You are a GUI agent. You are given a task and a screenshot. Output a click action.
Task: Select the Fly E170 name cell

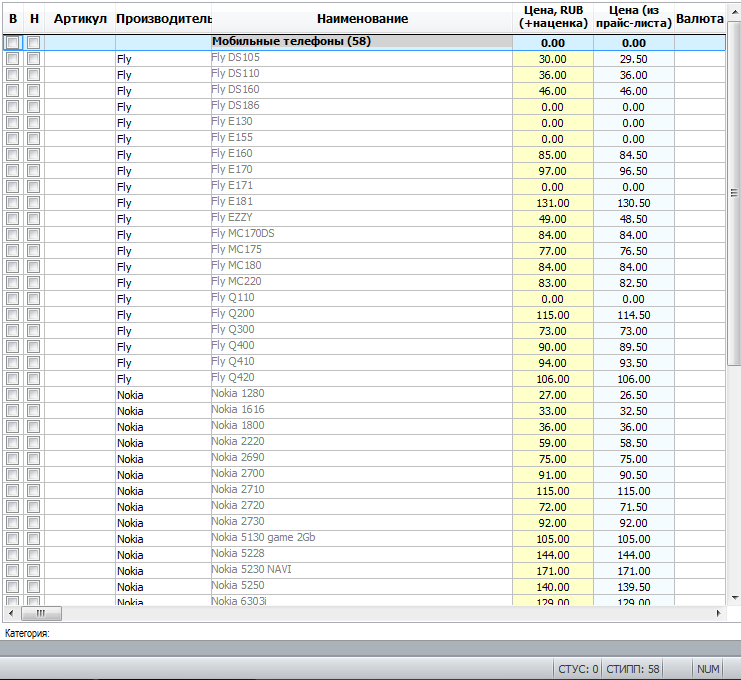point(362,171)
